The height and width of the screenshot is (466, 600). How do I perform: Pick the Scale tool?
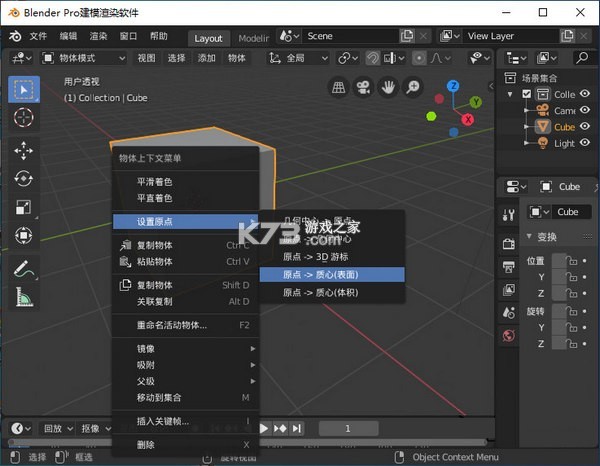point(24,207)
